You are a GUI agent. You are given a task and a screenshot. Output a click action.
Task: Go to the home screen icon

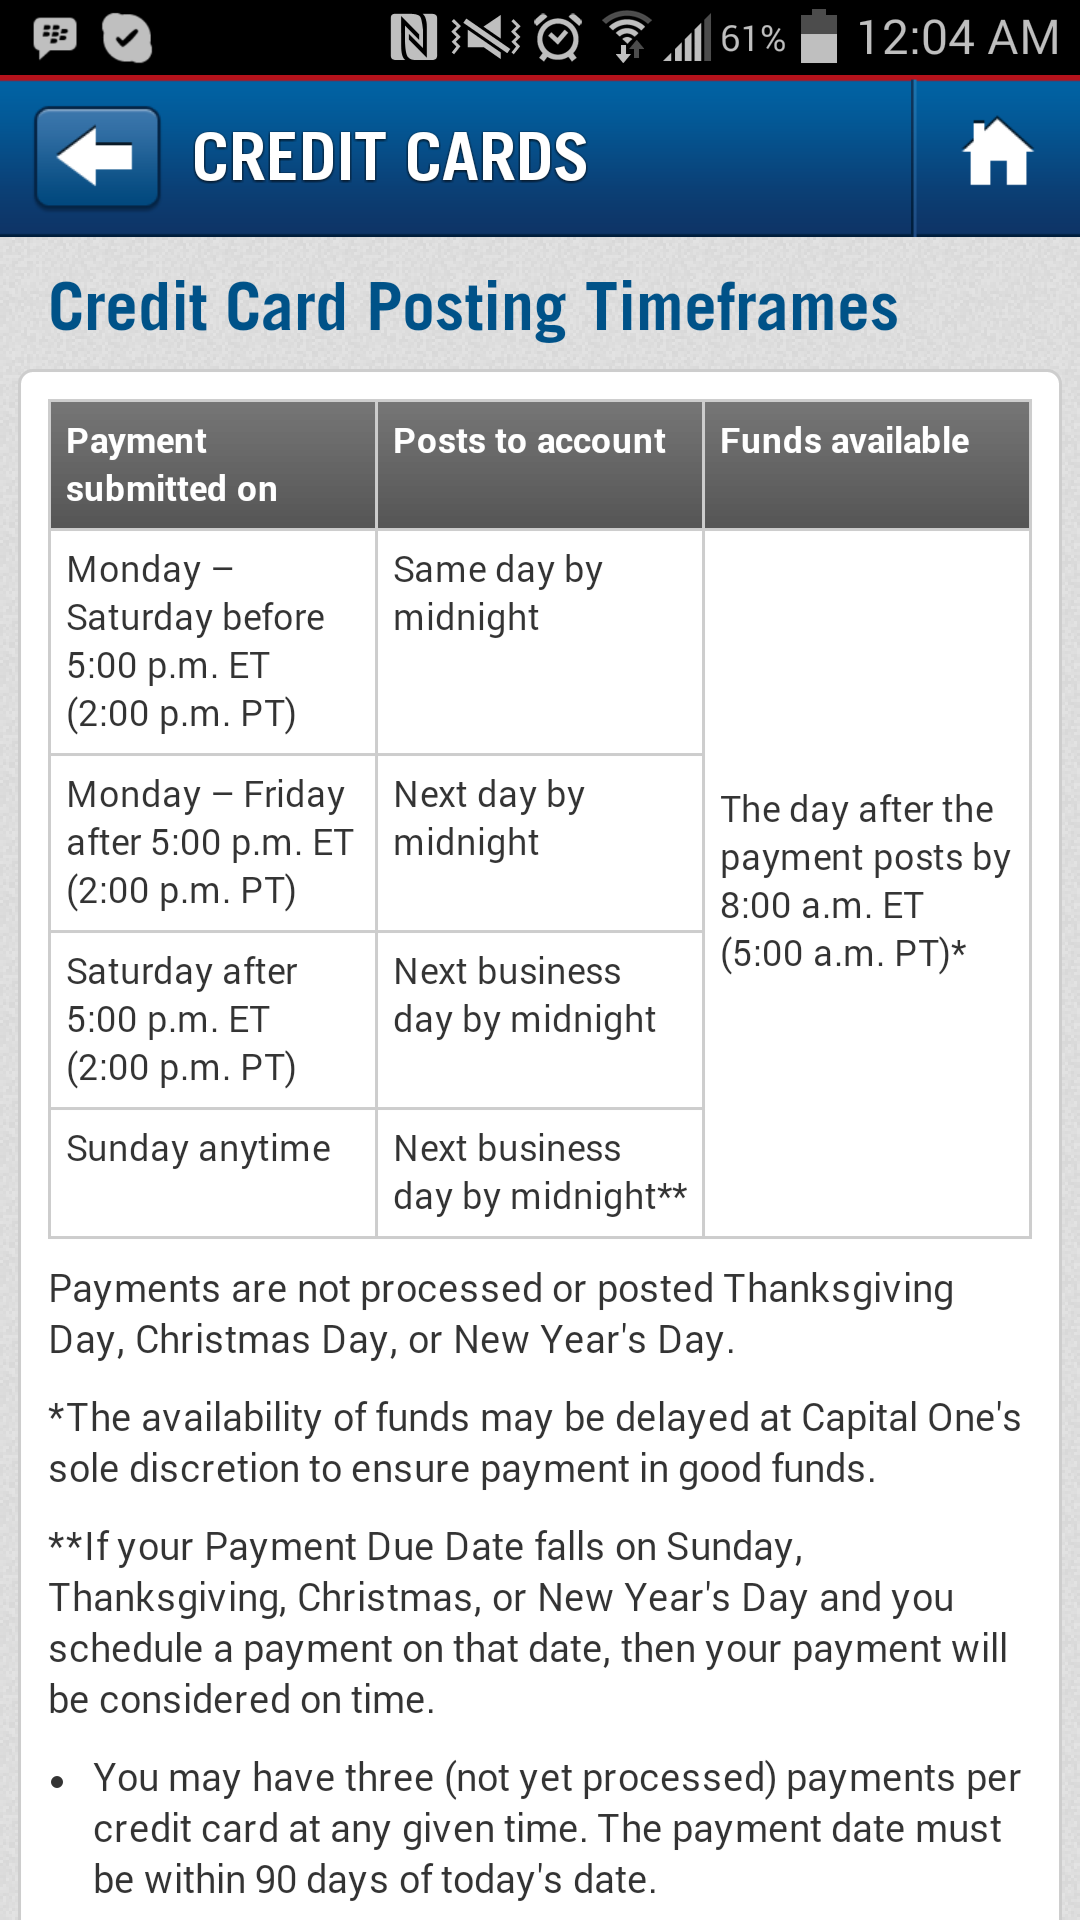pyautogui.click(x=997, y=155)
